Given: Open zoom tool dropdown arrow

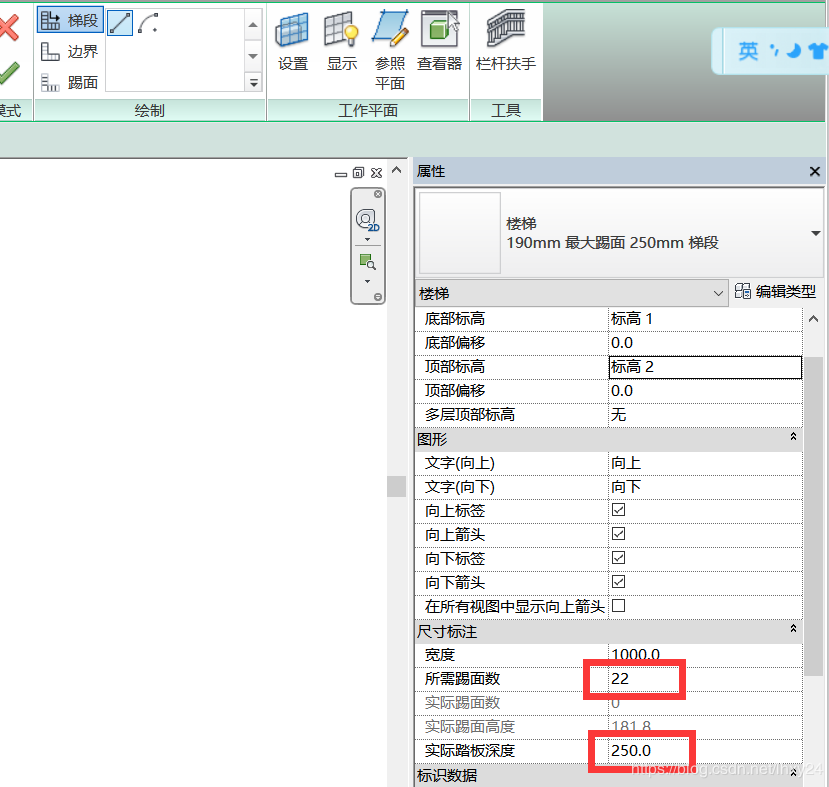Looking at the screenshot, I should [x=367, y=281].
